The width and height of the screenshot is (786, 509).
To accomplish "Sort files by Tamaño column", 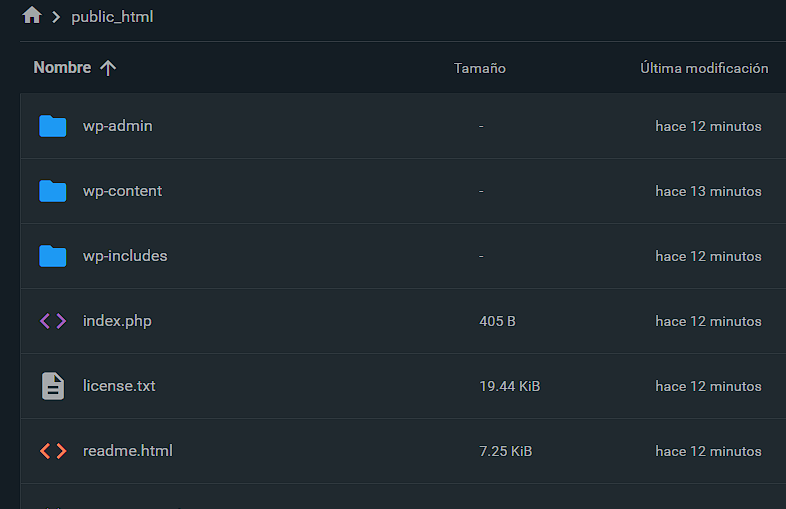I will [480, 68].
